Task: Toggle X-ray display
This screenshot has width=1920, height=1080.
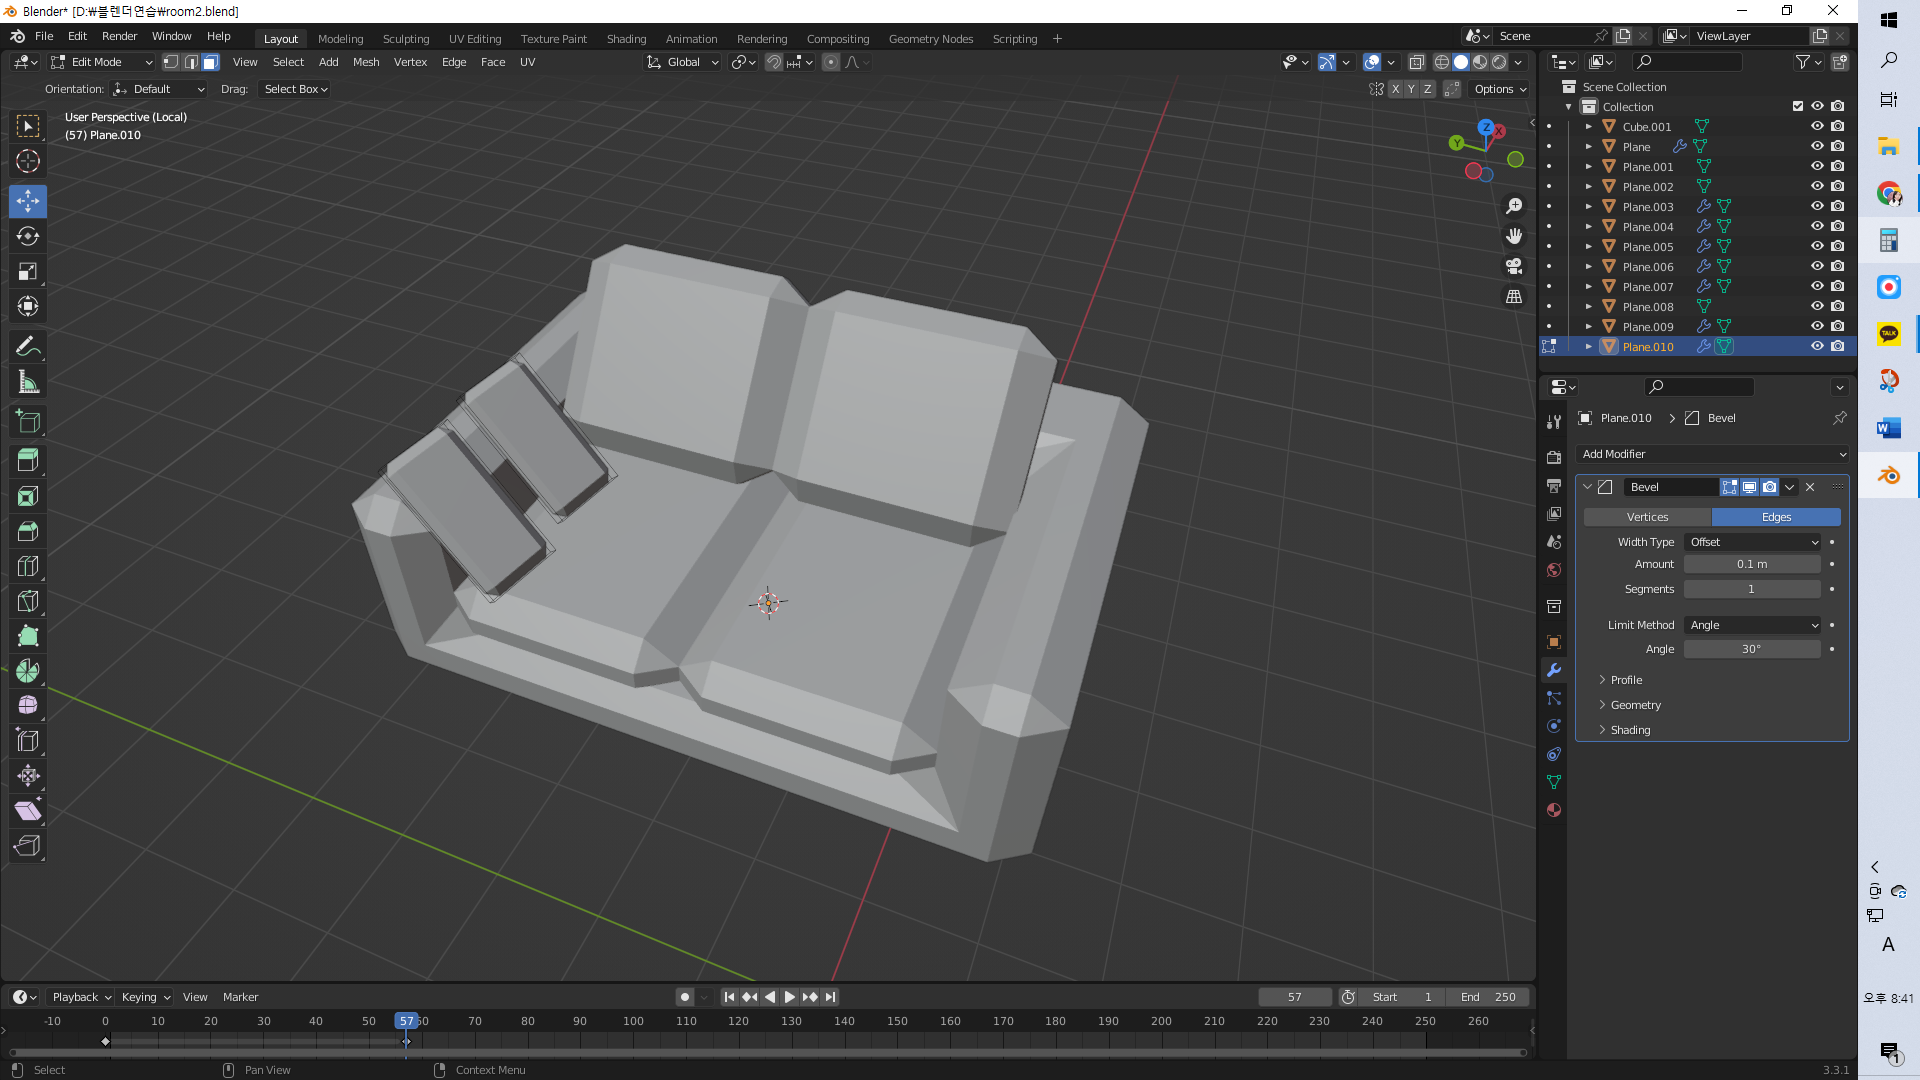Action: (1416, 62)
